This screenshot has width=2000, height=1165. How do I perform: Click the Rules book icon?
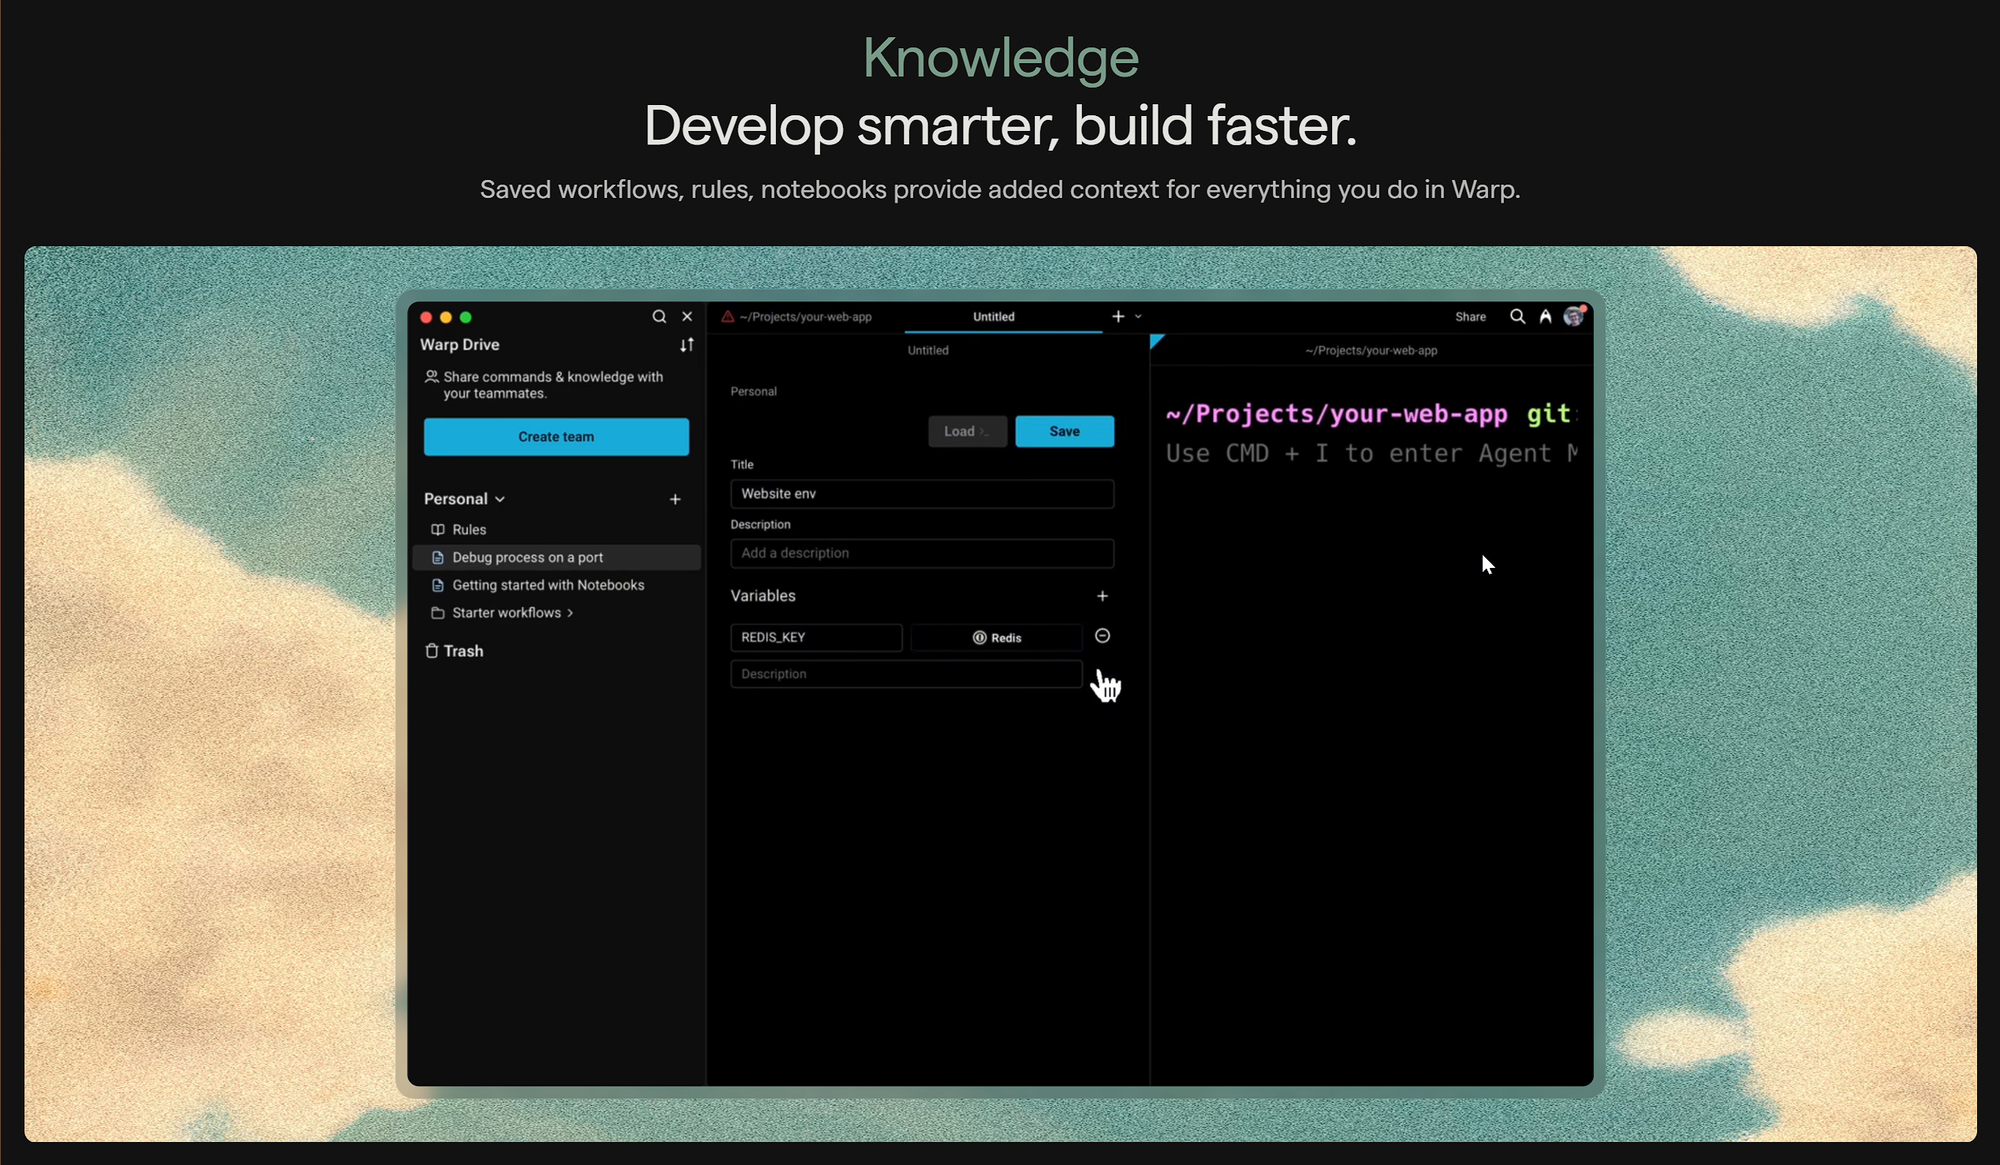point(437,530)
